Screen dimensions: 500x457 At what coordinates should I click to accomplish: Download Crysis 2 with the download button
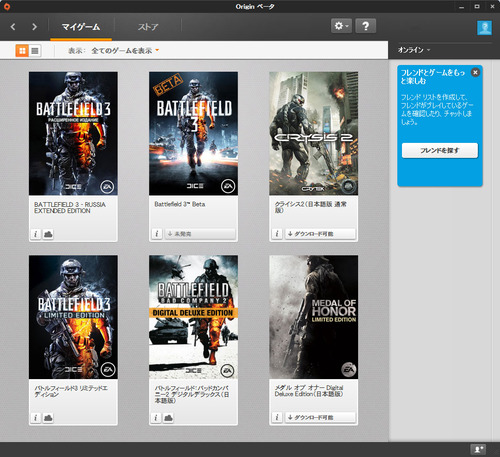click(x=320, y=234)
